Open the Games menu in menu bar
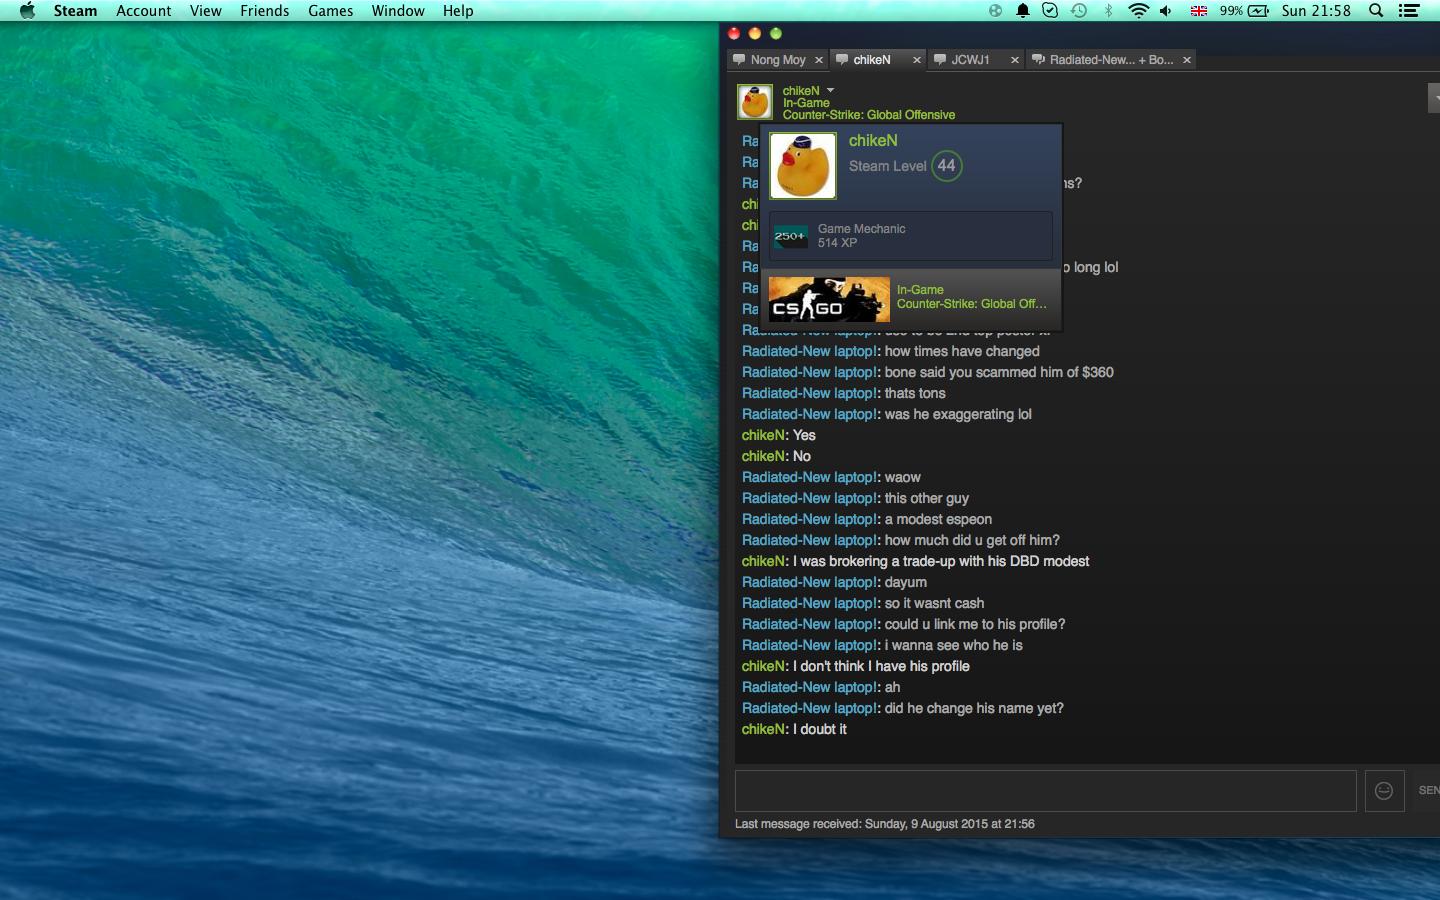 coord(330,11)
